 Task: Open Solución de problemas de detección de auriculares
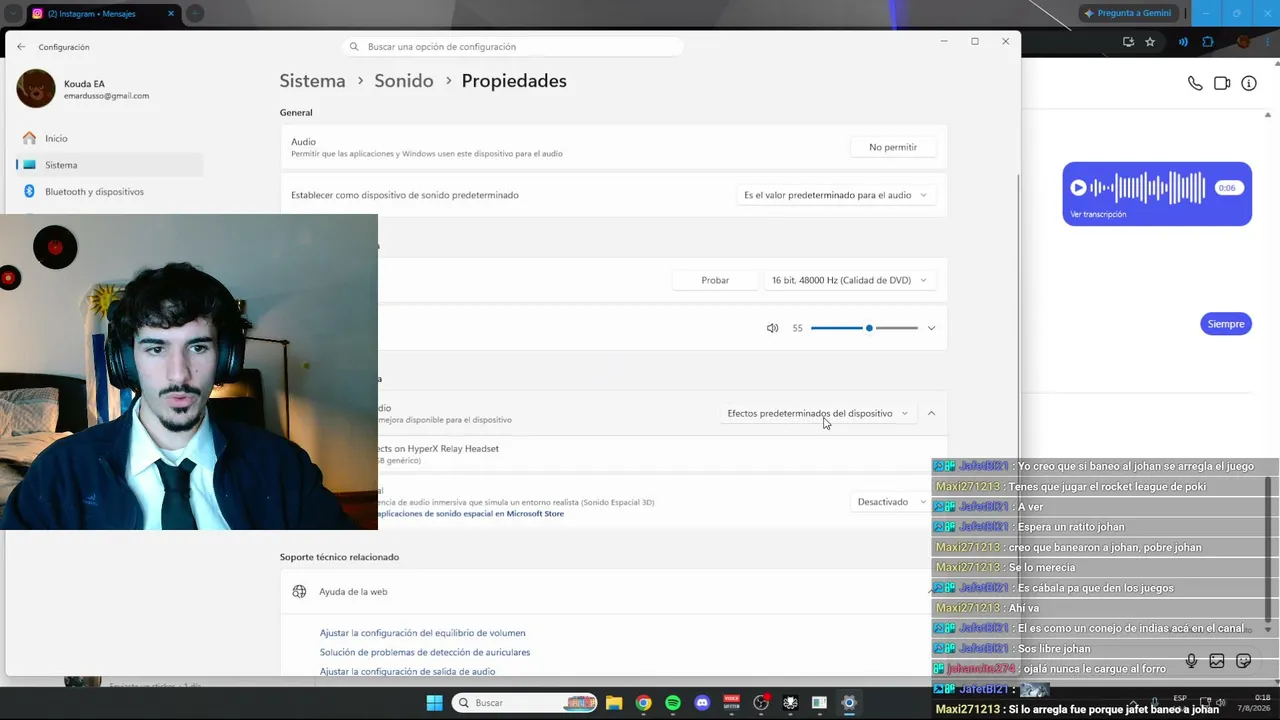pyautogui.click(x=425, y=652)
